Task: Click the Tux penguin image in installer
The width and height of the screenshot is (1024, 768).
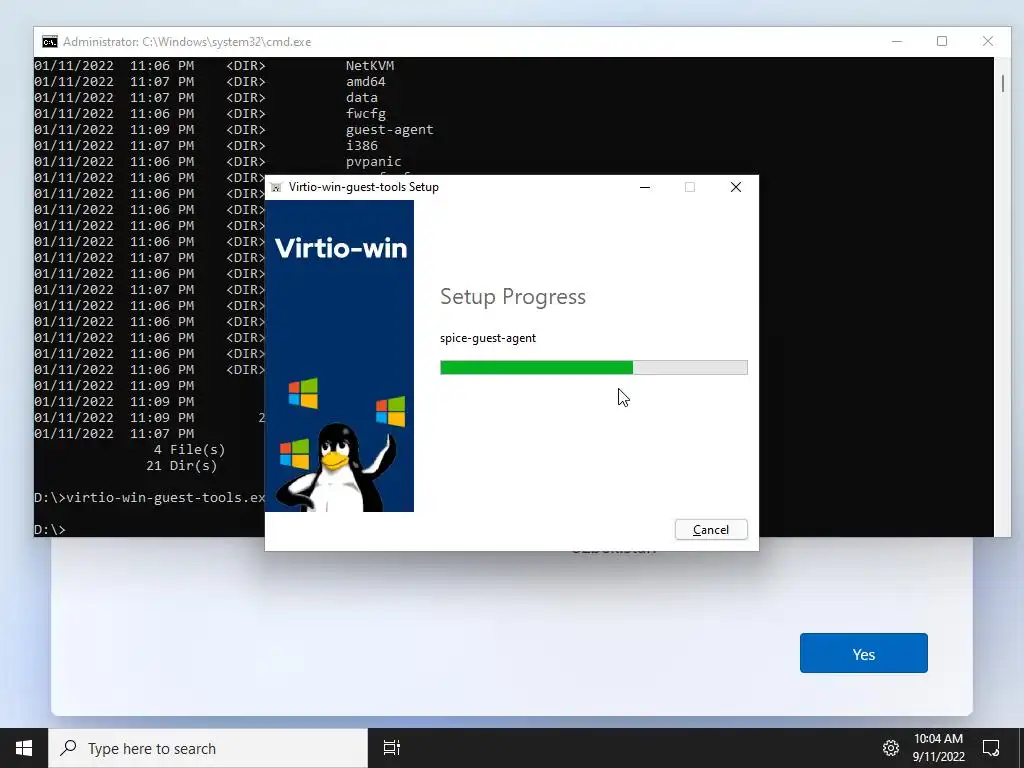Action: 336,467
